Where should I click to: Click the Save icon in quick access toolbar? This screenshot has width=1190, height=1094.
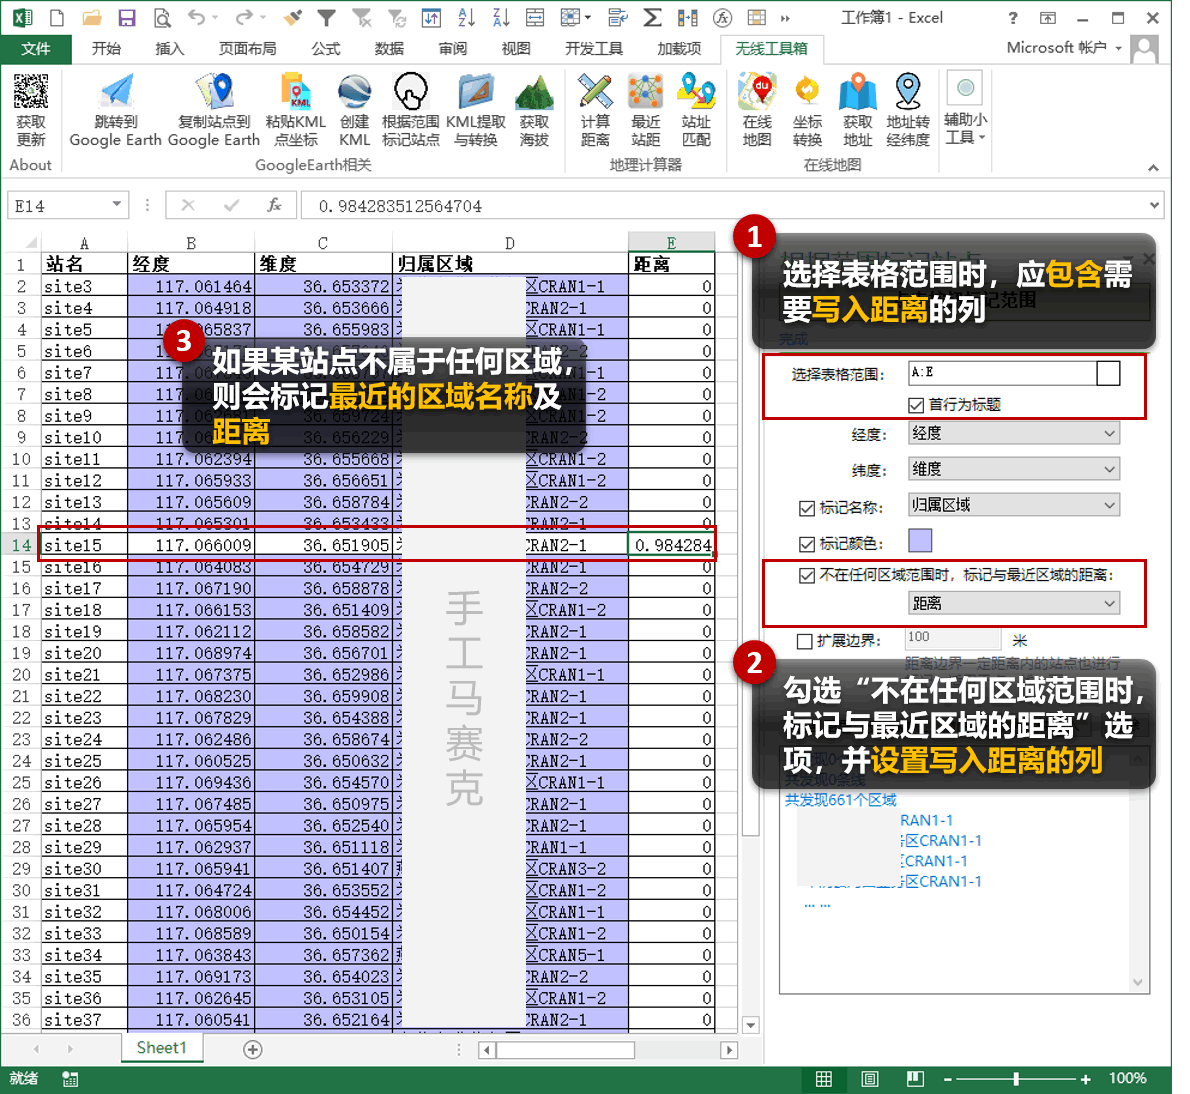click(x=126, y=17)
